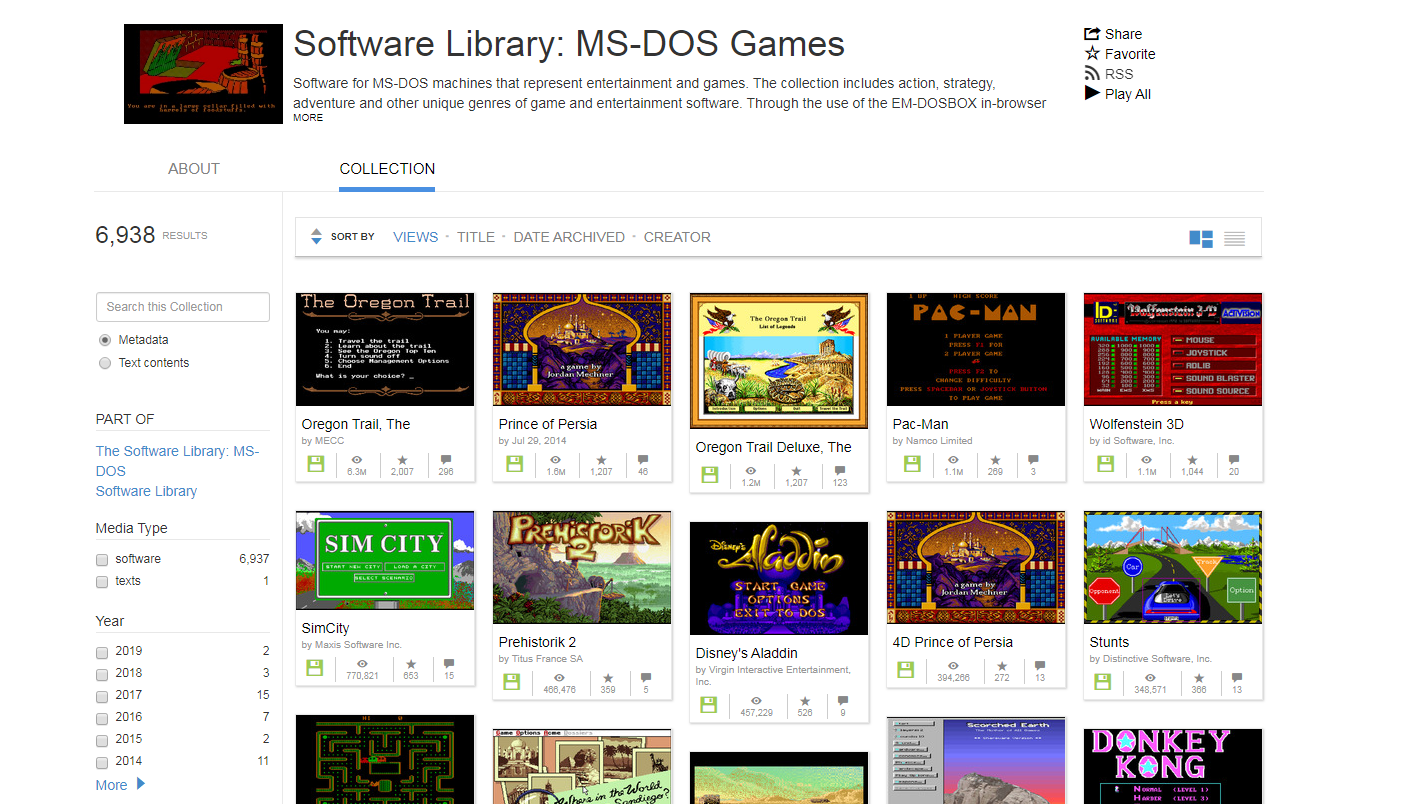
Task: Switch to tile grid view icon
Action: point(1200,238)
